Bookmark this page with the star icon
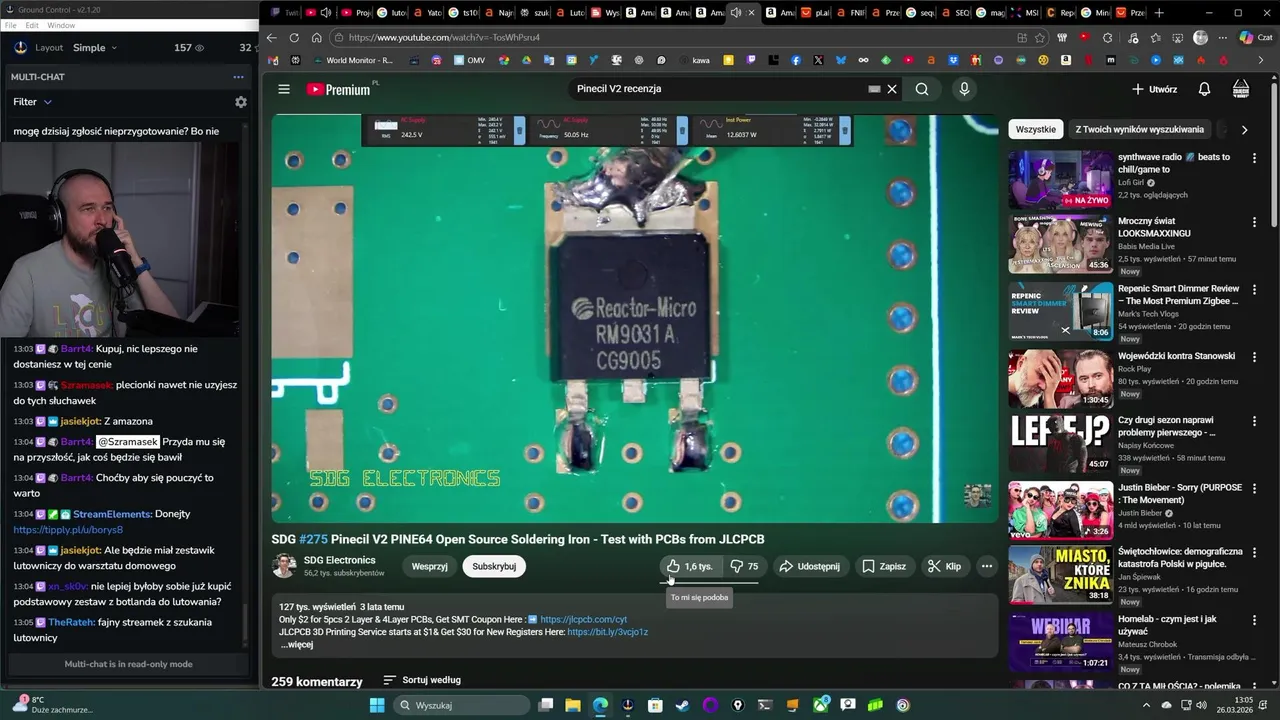The width and height of the screenshot is (1280, 720). click(x=1040, y=37)
